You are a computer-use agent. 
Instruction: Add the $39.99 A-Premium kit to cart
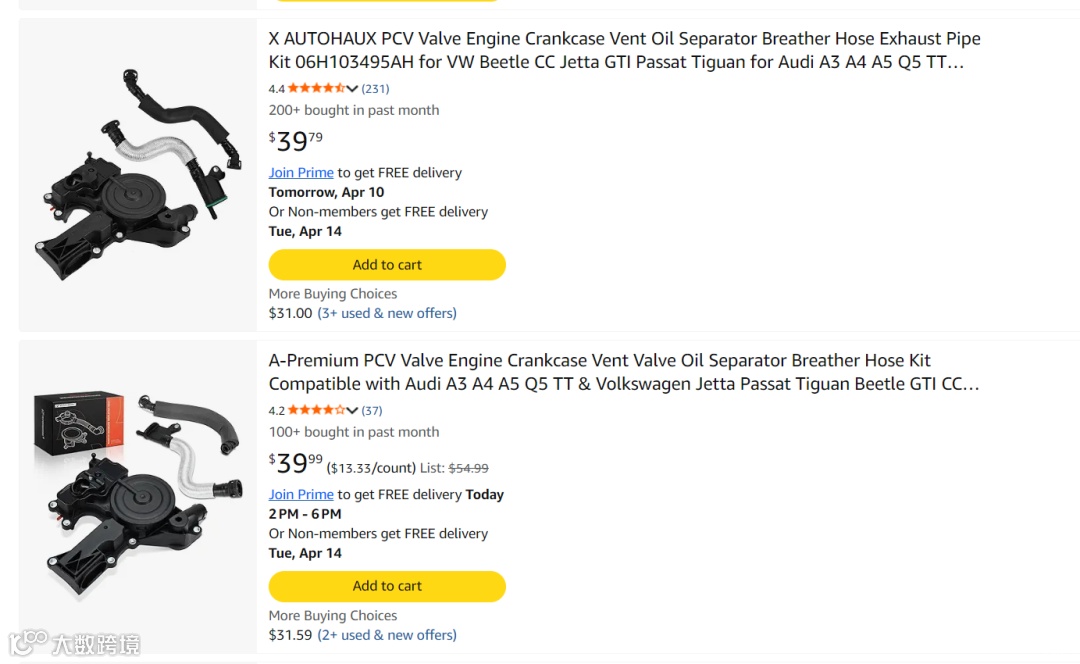[x=387, y=586]
